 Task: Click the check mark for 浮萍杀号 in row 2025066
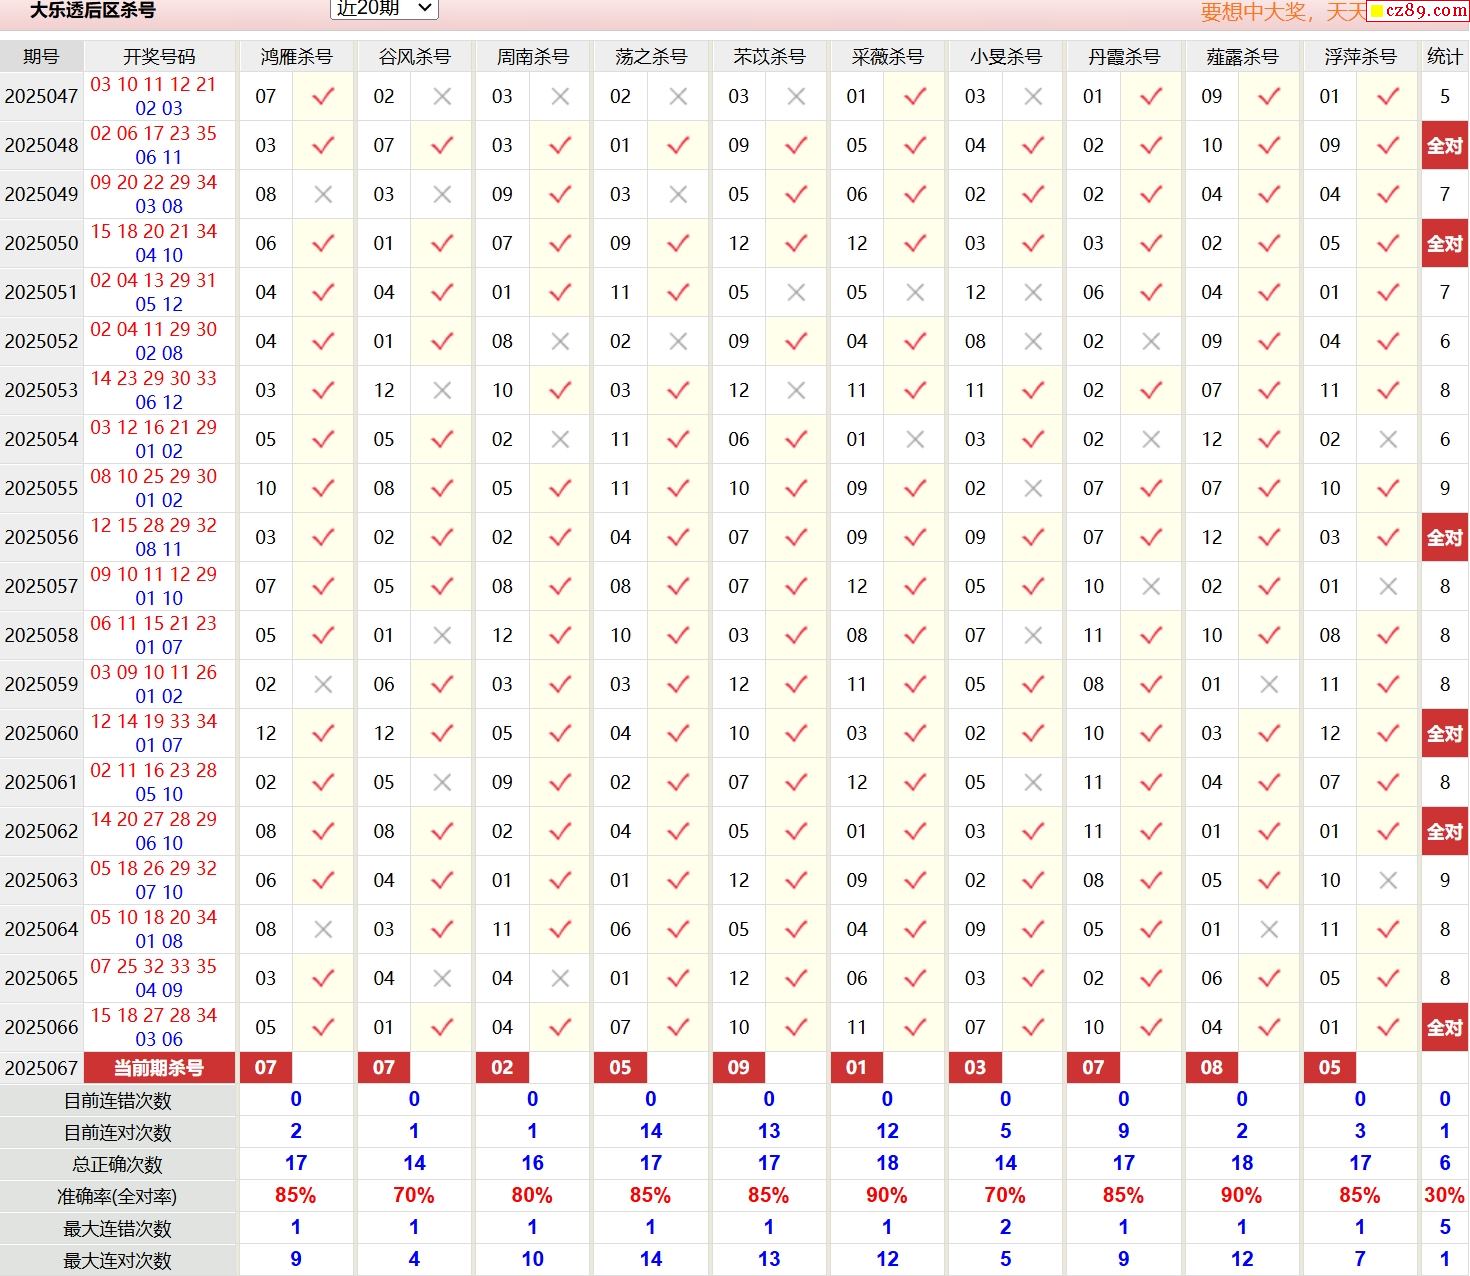[1388, 1028]
